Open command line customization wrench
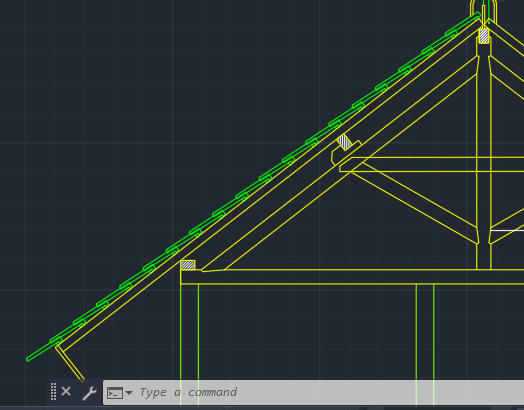Screen dimensions: 524x410 pyautogui.click(x=89, y=393)
